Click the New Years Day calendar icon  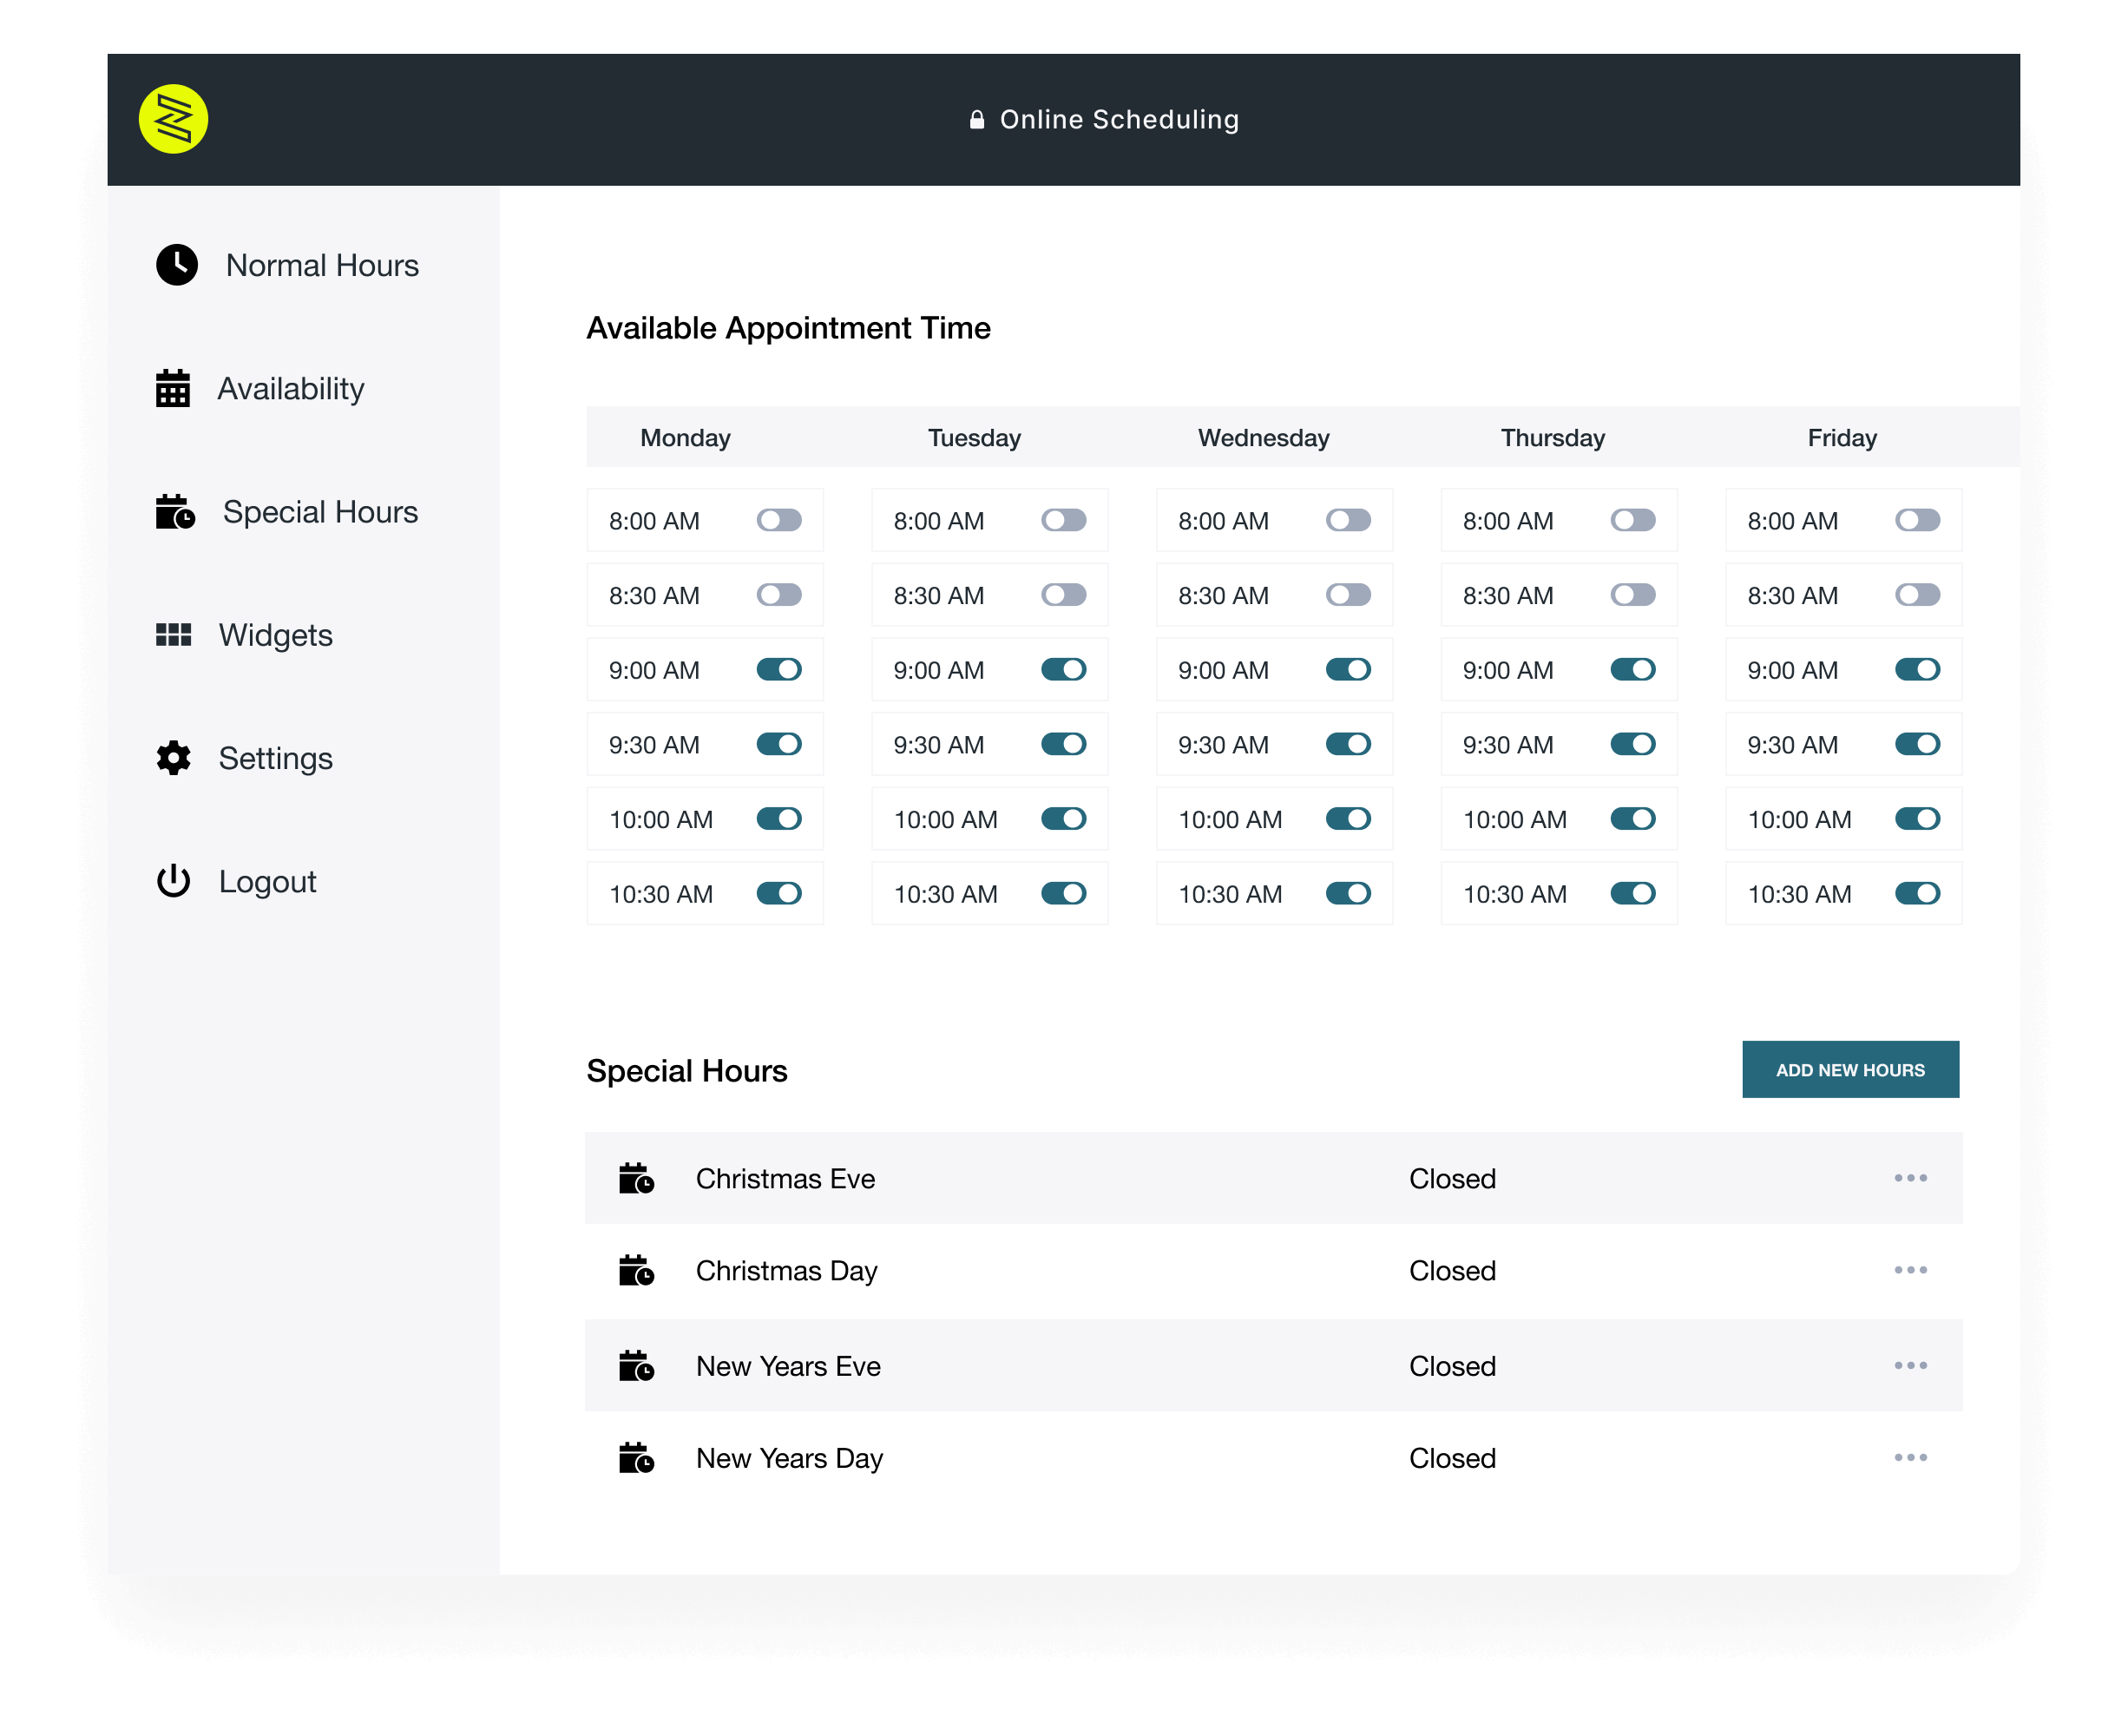[636, 1458]
